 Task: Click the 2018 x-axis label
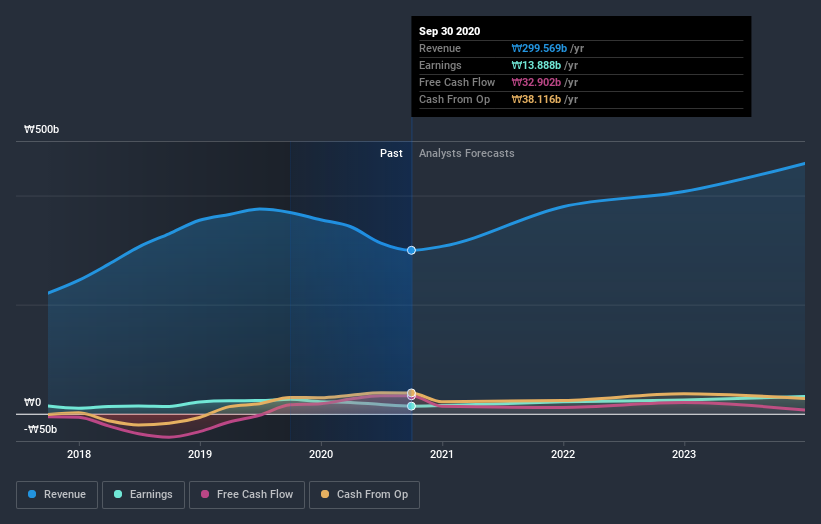(x=79, y=454)
